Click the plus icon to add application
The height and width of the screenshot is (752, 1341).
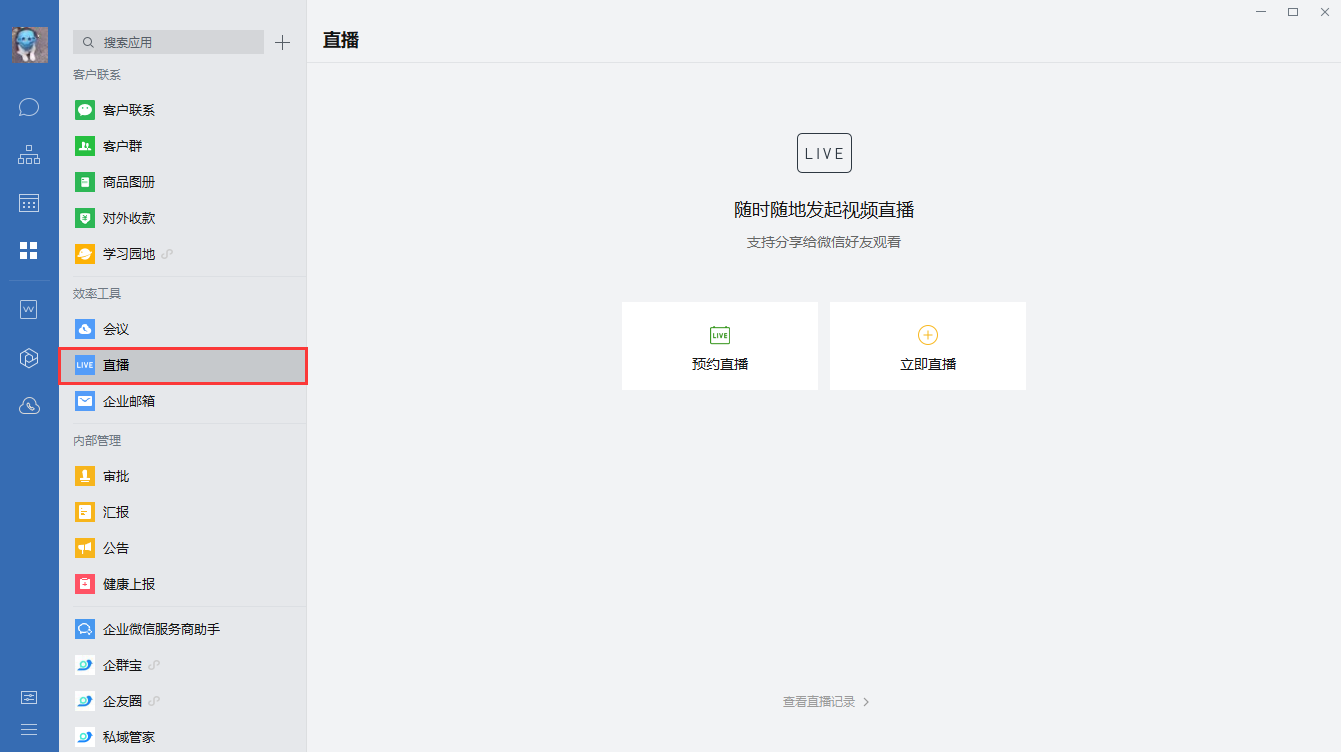pyautogui.click(x=283, y=42)
